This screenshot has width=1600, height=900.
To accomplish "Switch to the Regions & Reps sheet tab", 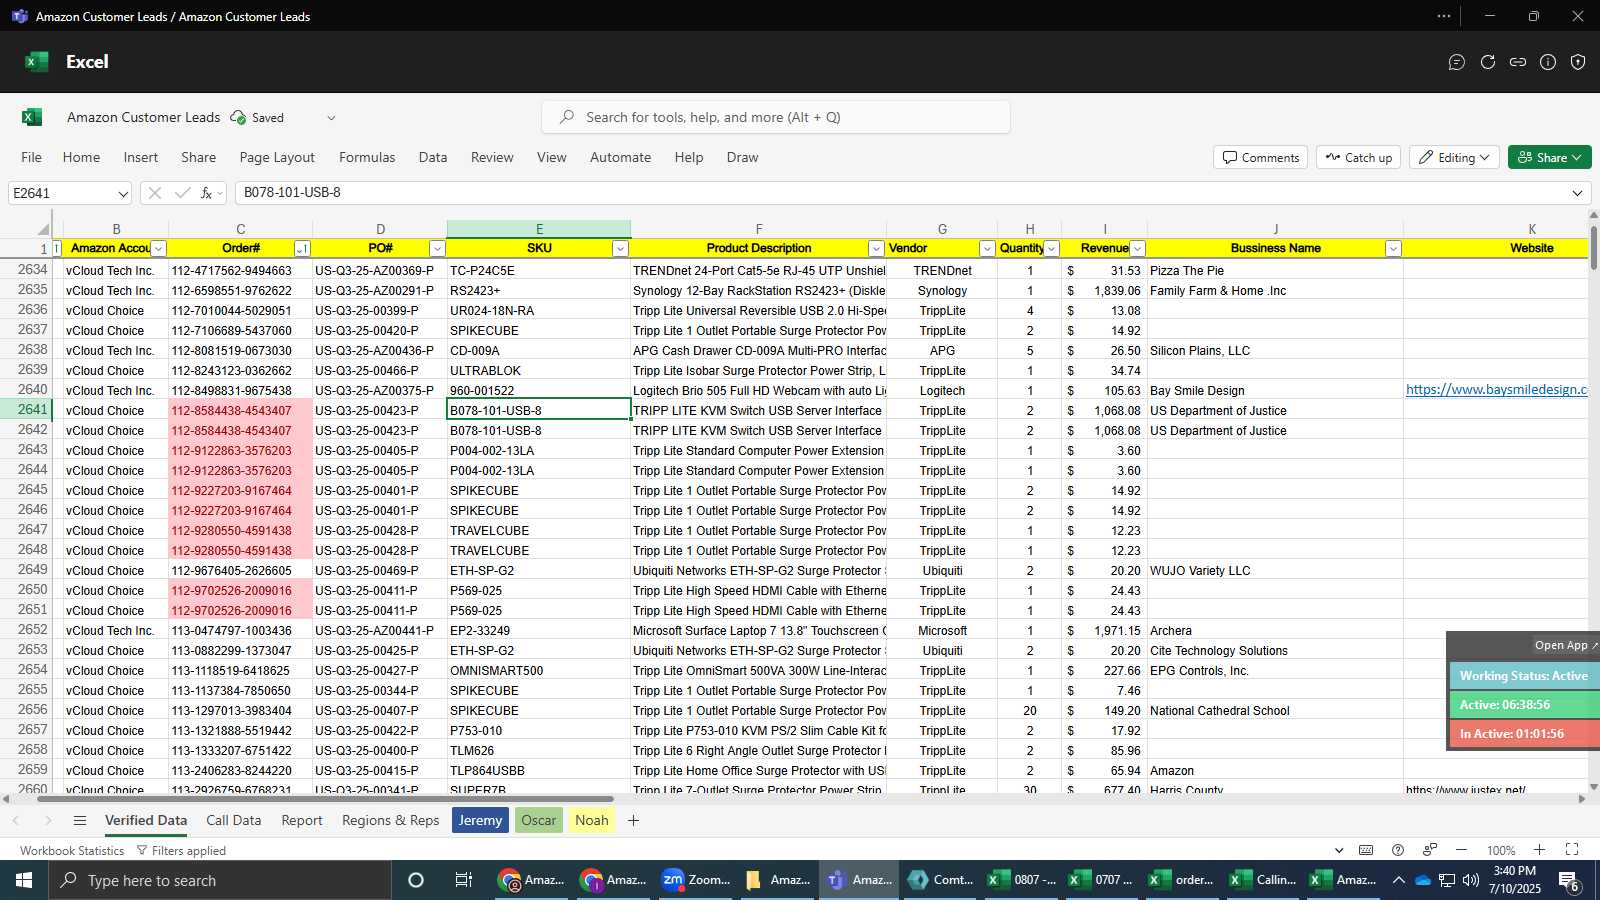I will point(390,821).
